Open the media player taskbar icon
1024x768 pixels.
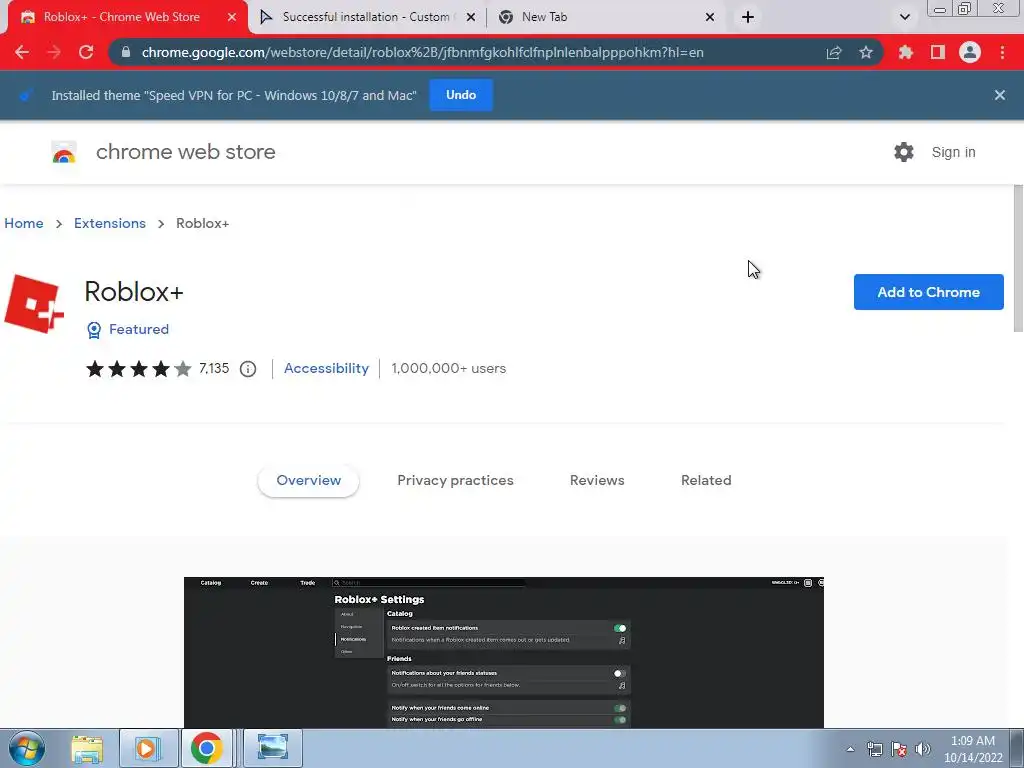pos(148,748)
